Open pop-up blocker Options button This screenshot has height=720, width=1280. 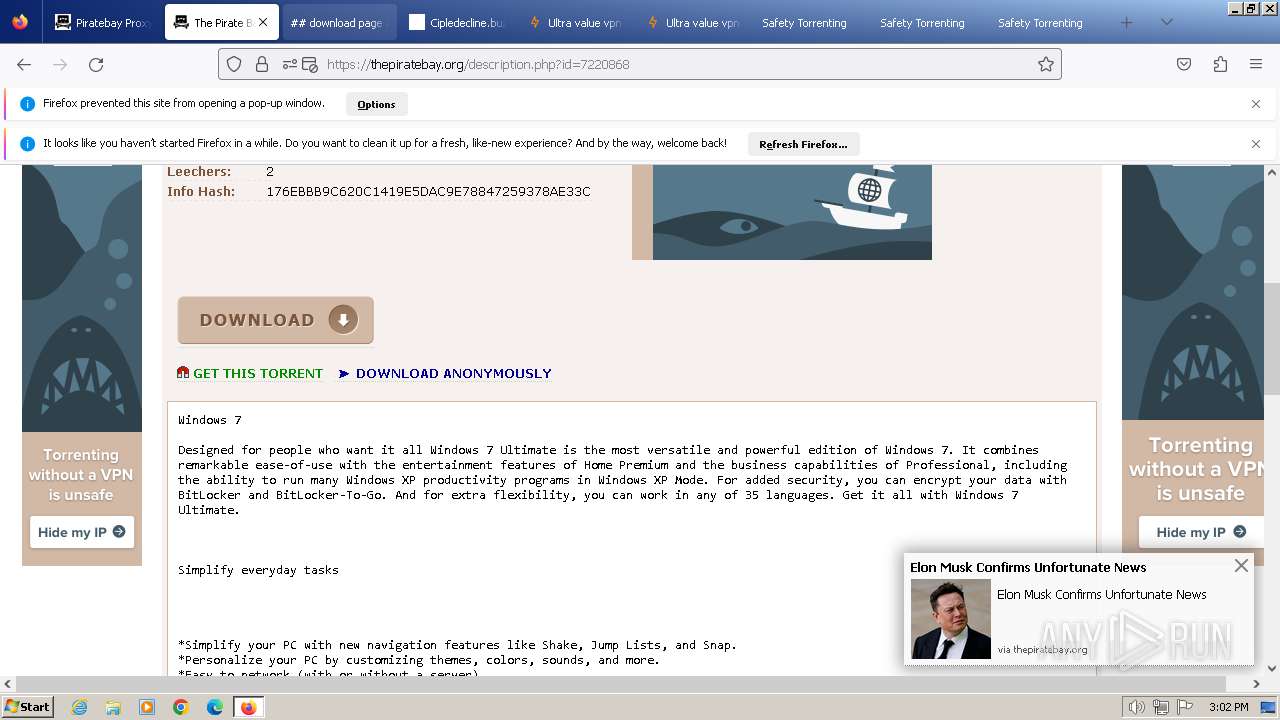coord(376,104)
